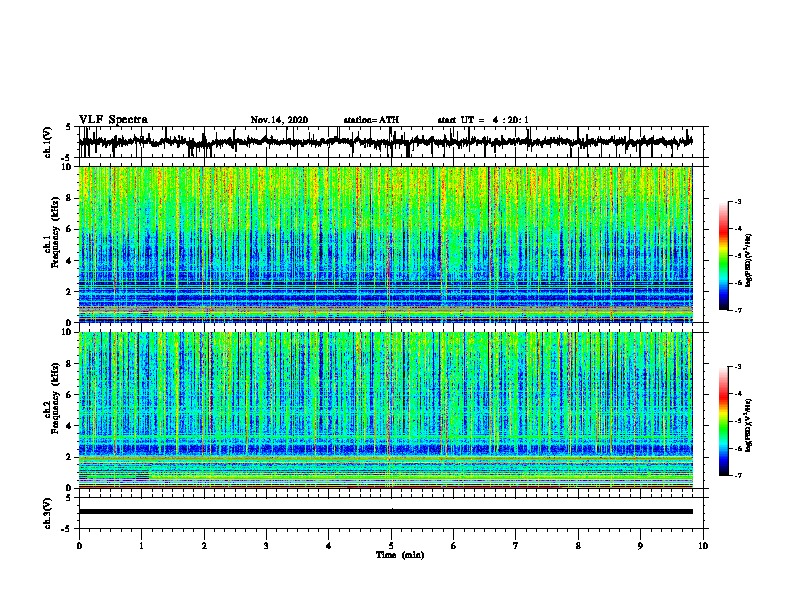
Task: Click the "-3" label on ch.2 colorbar
Action: click(737, 367)
